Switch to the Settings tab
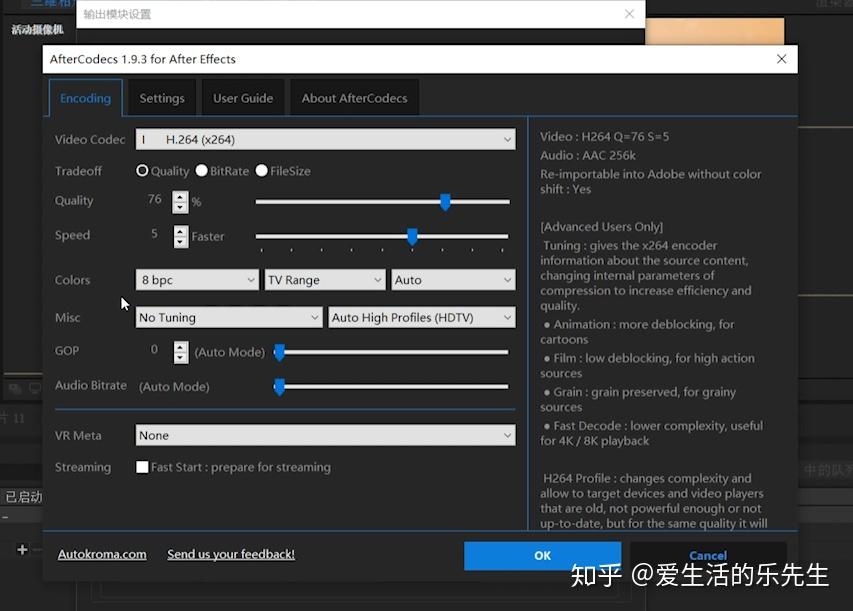 pyautogui.click(x=161, y=97)
